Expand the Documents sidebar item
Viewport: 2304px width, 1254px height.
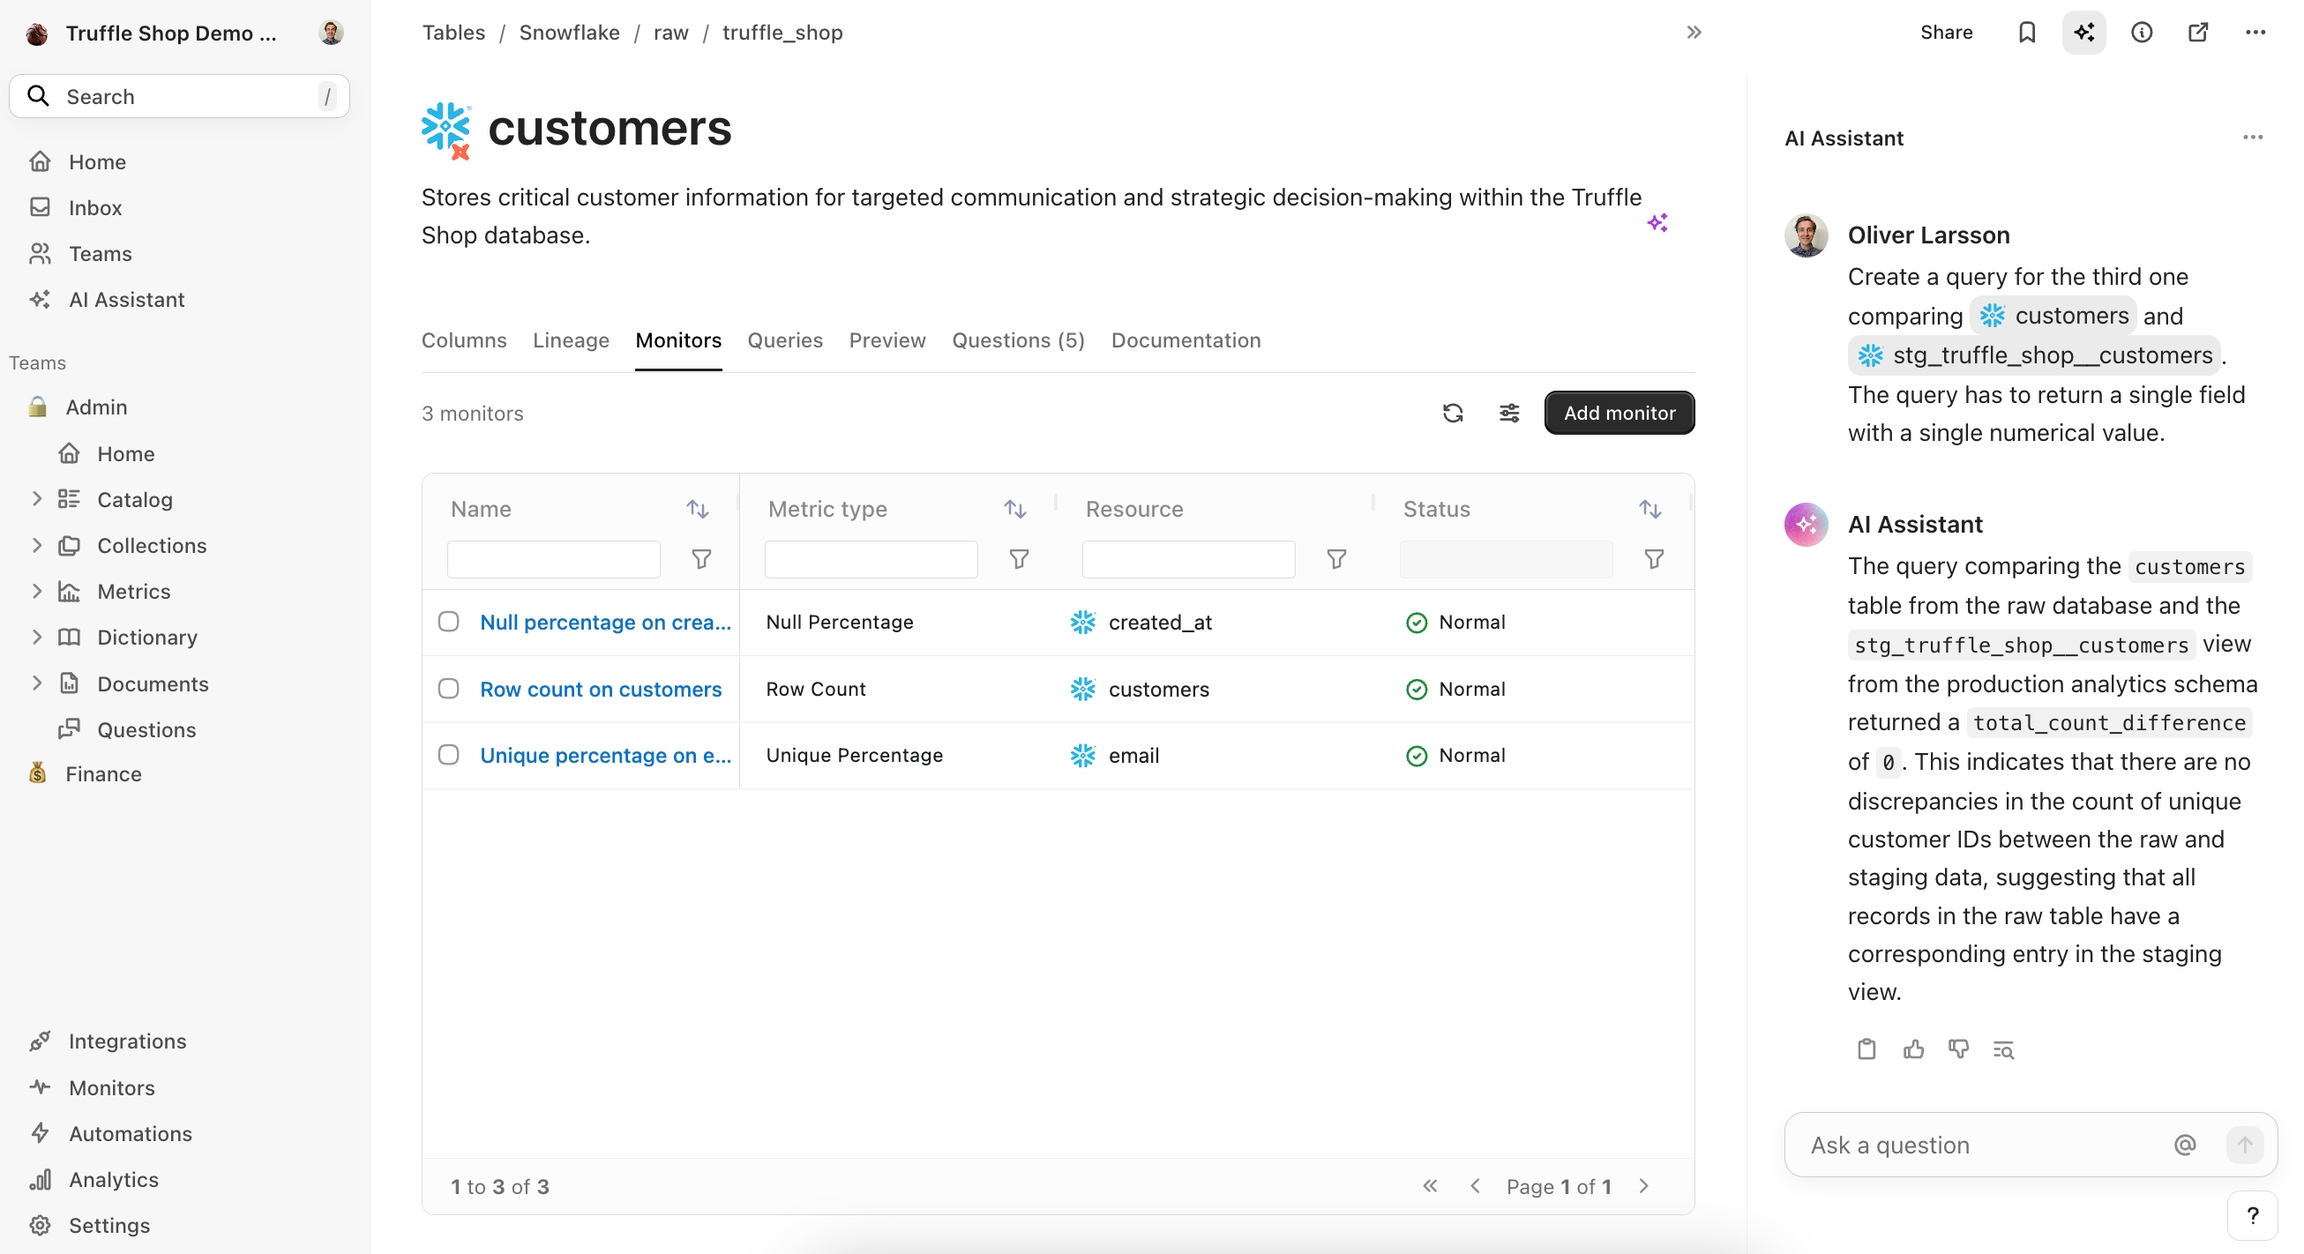pos(37,684)
